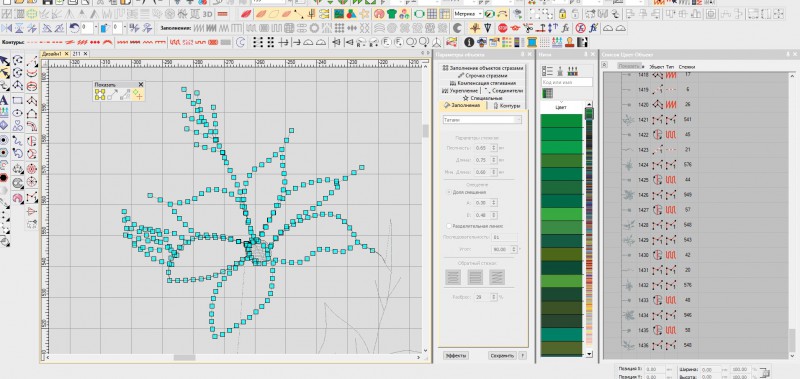Open the Контуры tab in object properties
Screen dimensions: 800x379
click(506, 106)
